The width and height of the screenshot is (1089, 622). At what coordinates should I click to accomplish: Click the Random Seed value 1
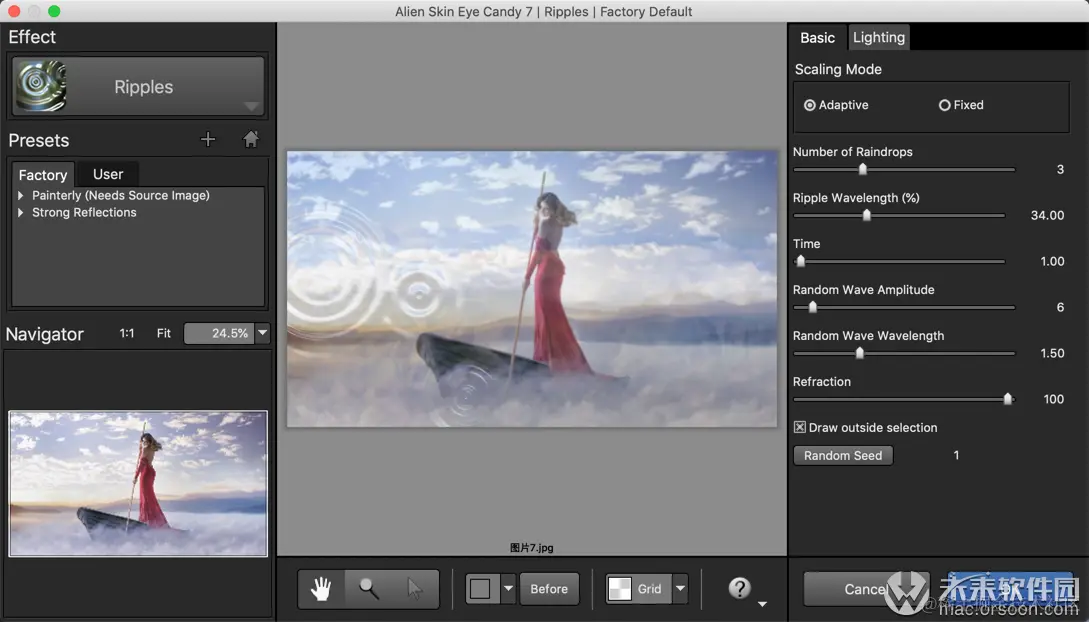(x=956, y=455)
